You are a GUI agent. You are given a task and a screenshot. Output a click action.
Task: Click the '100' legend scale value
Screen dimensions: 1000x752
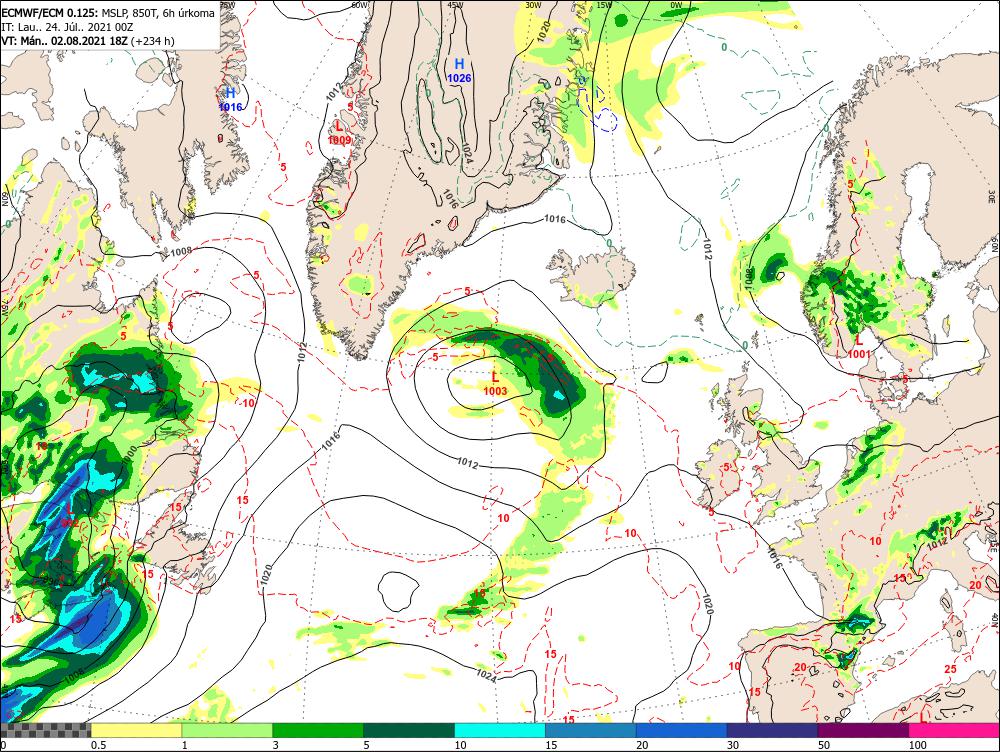(x=917, y=745)
